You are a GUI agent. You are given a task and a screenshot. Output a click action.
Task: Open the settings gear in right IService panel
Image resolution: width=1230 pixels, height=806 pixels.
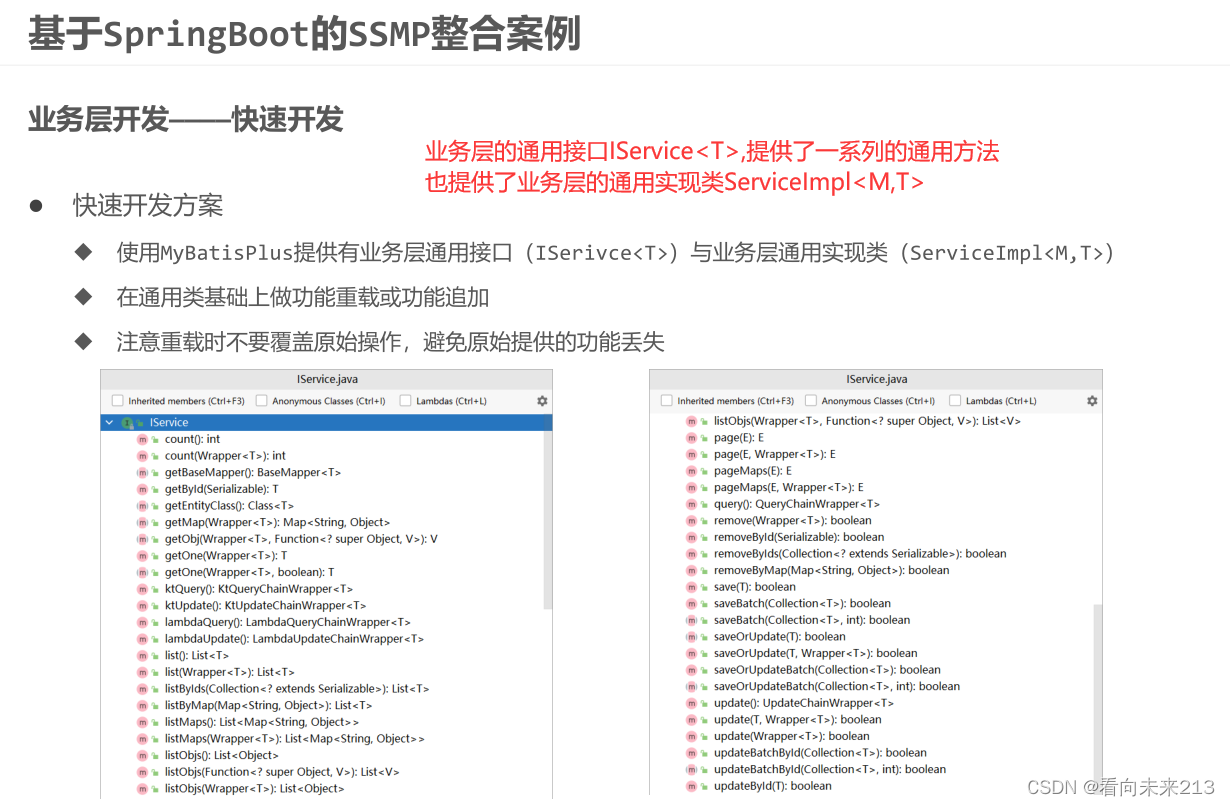point(1091,400)
